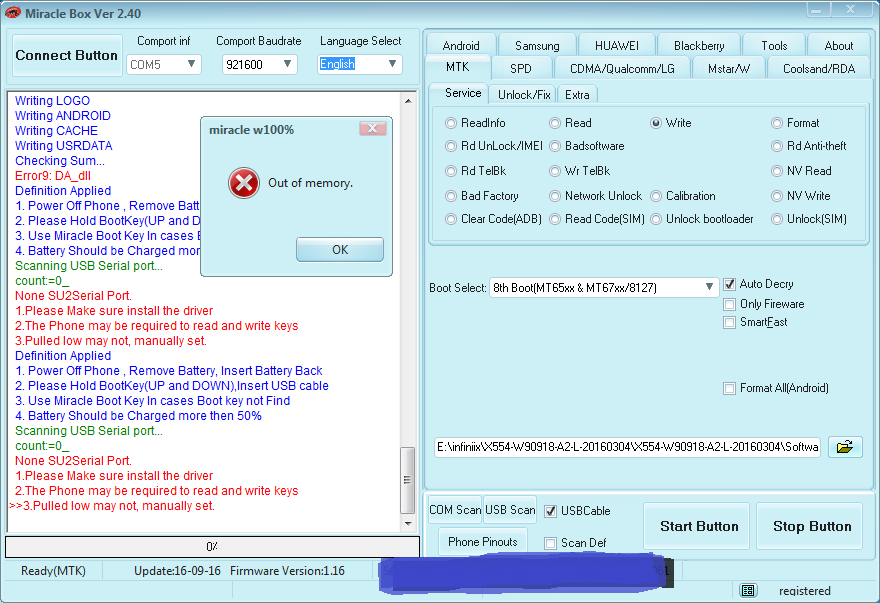Select the Bad Factory option
Image resolution: width=880 pixels, height=603 pixels.
[451, 196]
